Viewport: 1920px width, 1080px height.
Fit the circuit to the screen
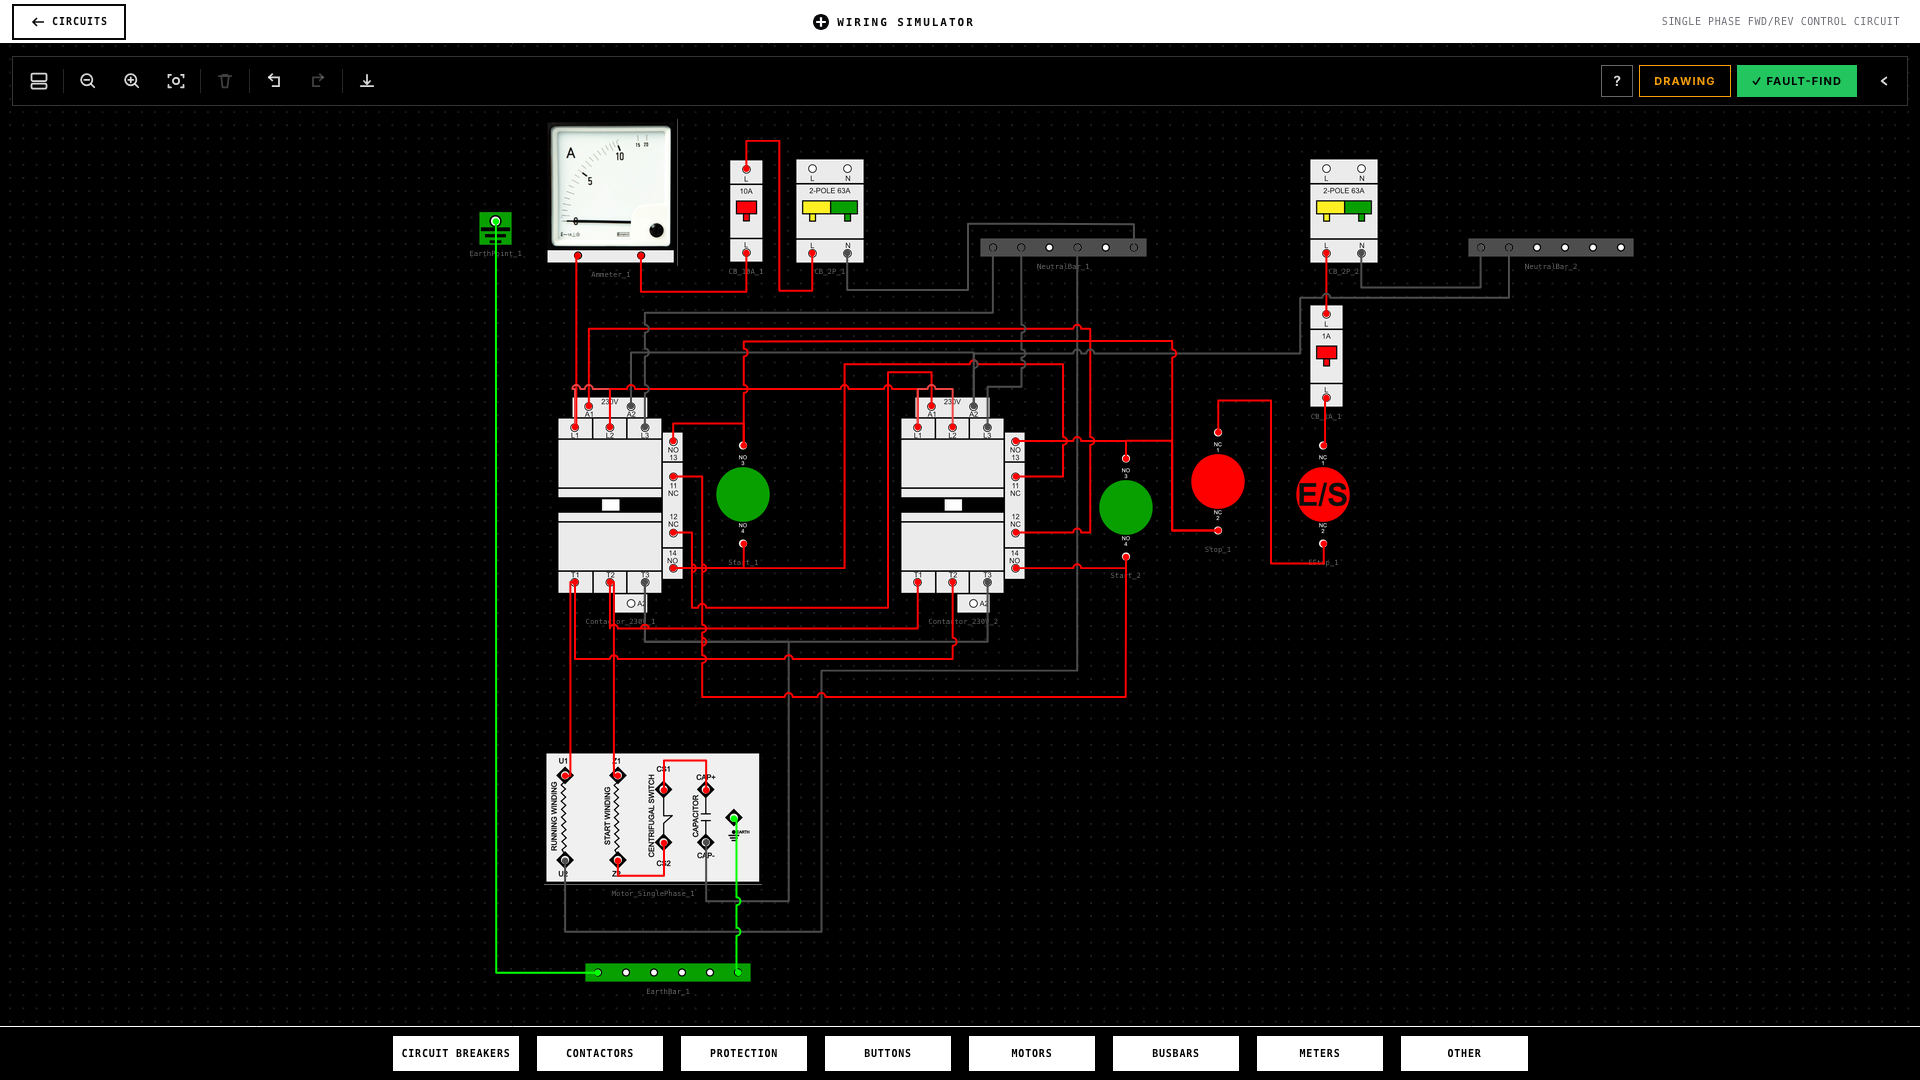click(176, 81)
